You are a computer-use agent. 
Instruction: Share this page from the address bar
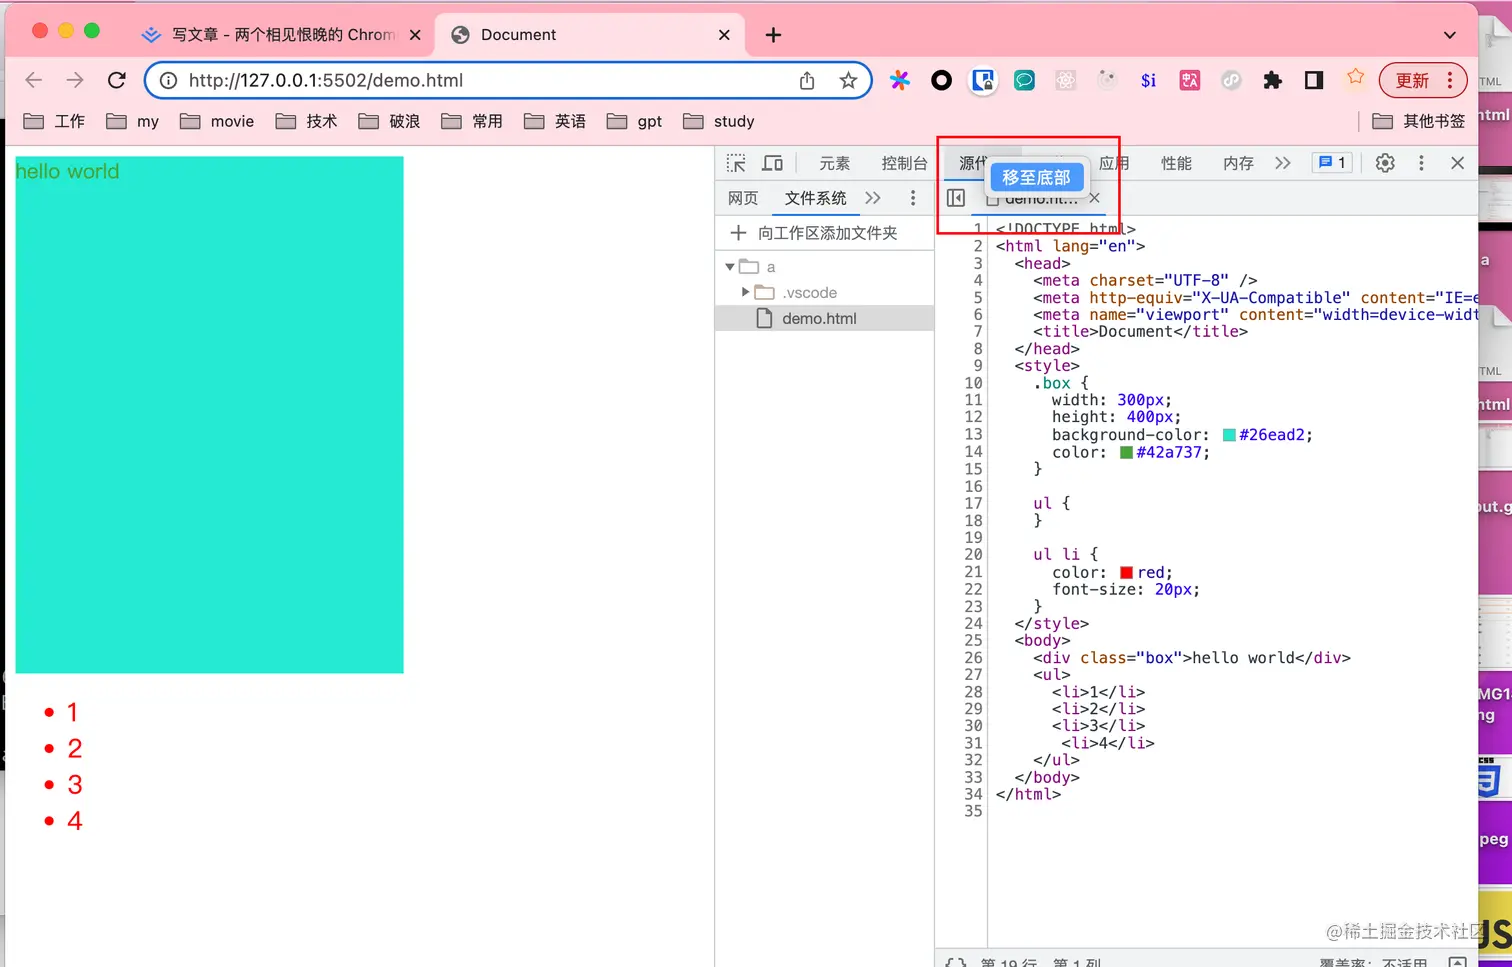pos(807,80)
